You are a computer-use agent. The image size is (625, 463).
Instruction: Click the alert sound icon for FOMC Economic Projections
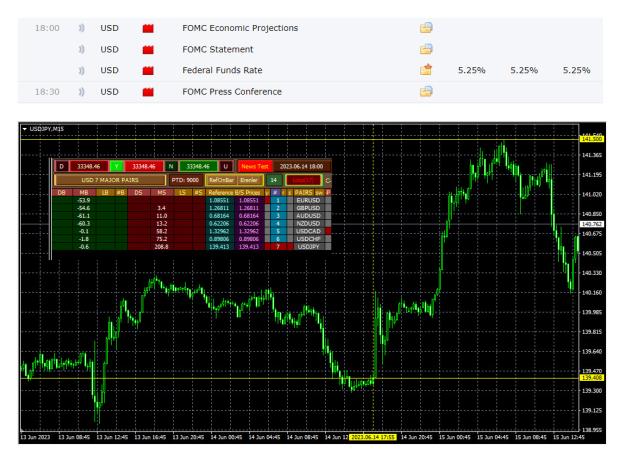coord(81,28)
